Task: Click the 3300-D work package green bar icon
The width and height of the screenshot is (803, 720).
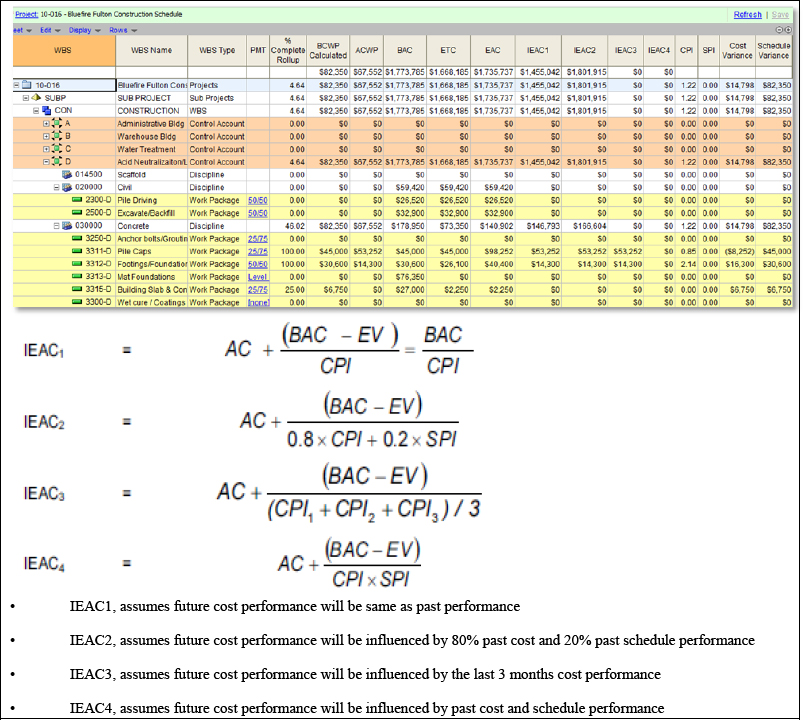Action: (77, 302)
